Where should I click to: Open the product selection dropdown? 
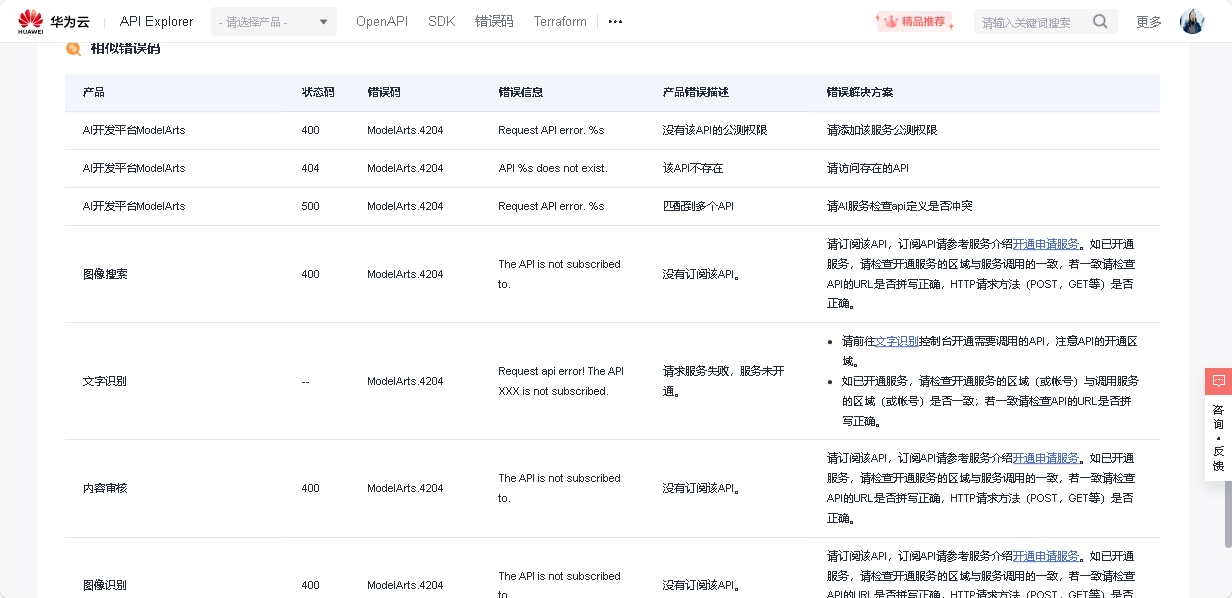click(x=274, y=22)
